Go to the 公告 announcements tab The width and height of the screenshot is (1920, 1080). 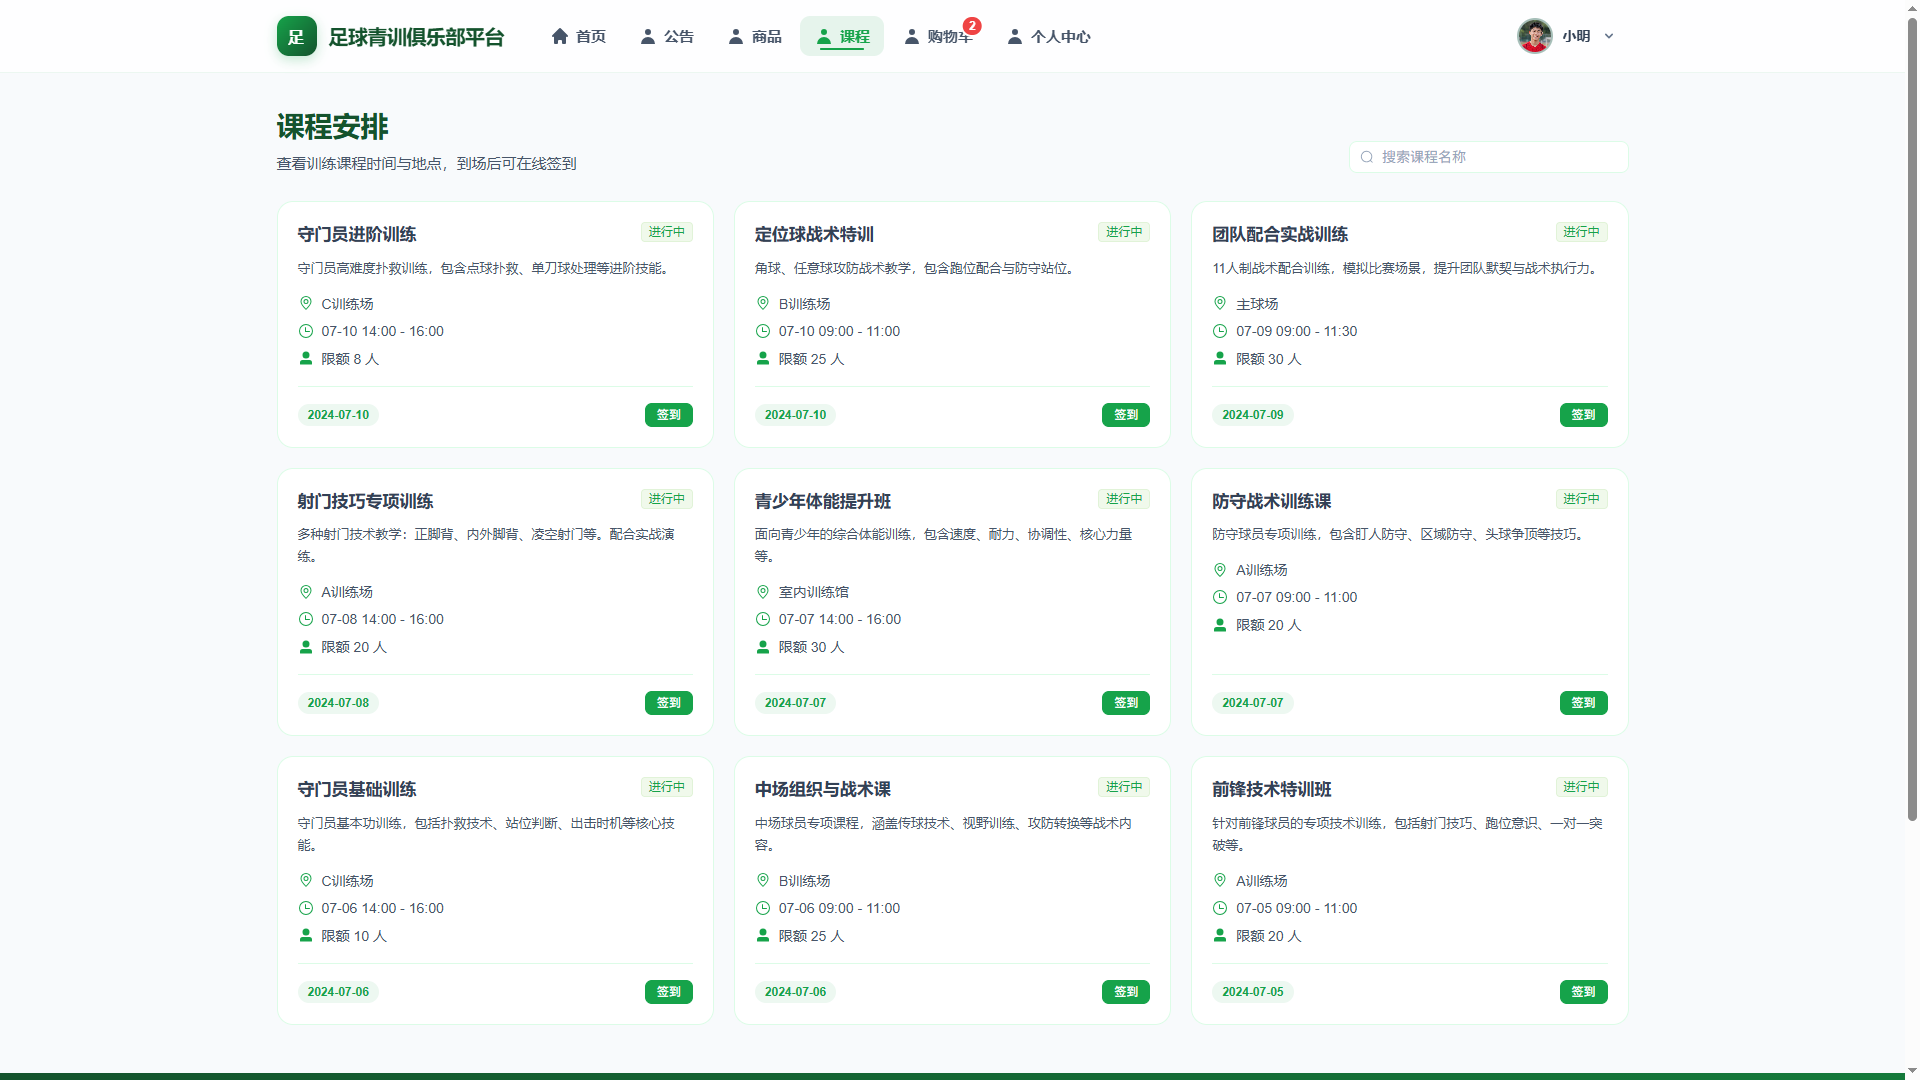coord(667,36)
